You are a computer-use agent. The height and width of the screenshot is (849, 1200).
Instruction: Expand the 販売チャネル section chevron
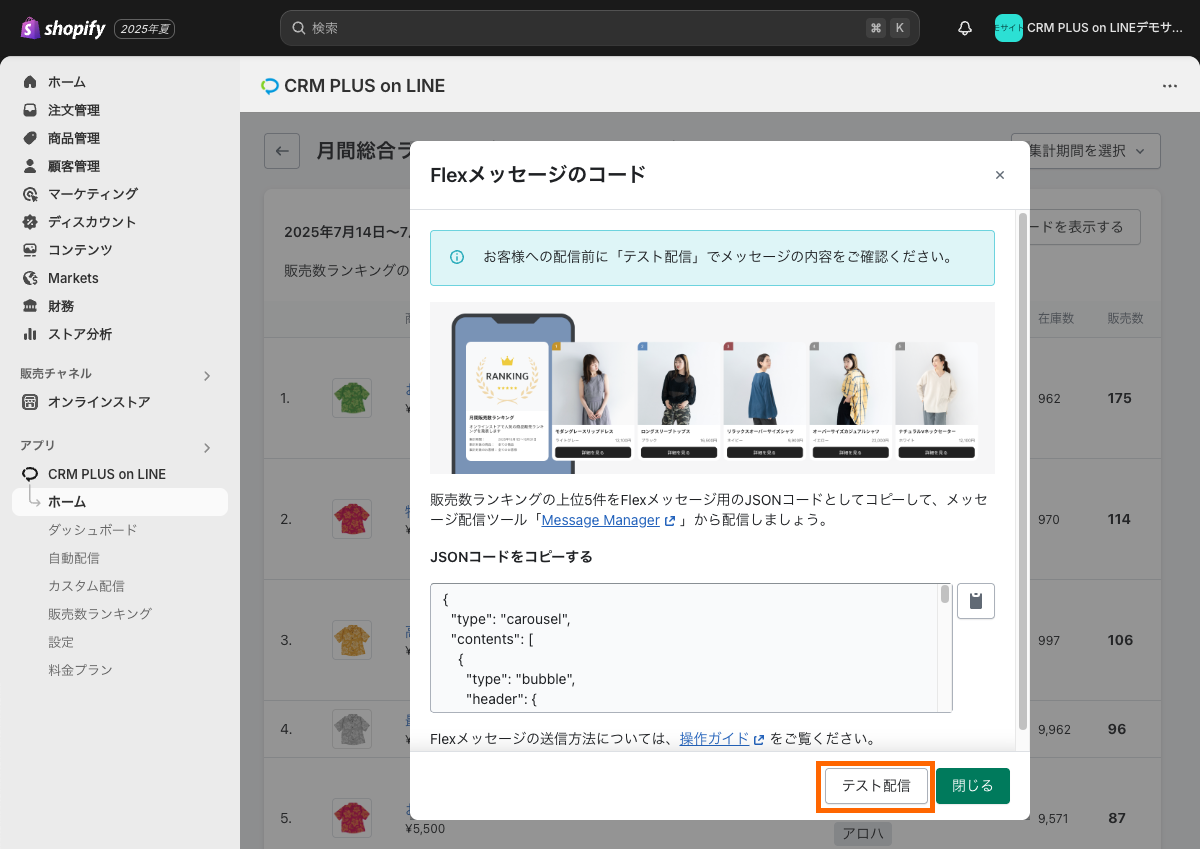click(207, 376)
